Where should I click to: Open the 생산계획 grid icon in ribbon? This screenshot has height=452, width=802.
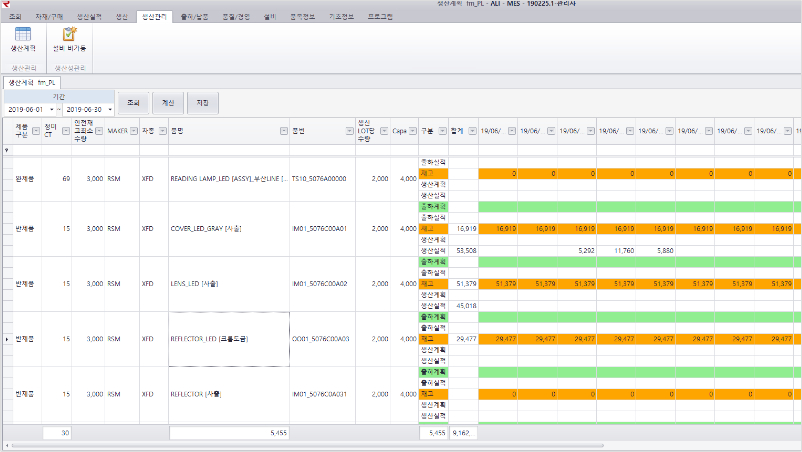click(x=23, y=35)
